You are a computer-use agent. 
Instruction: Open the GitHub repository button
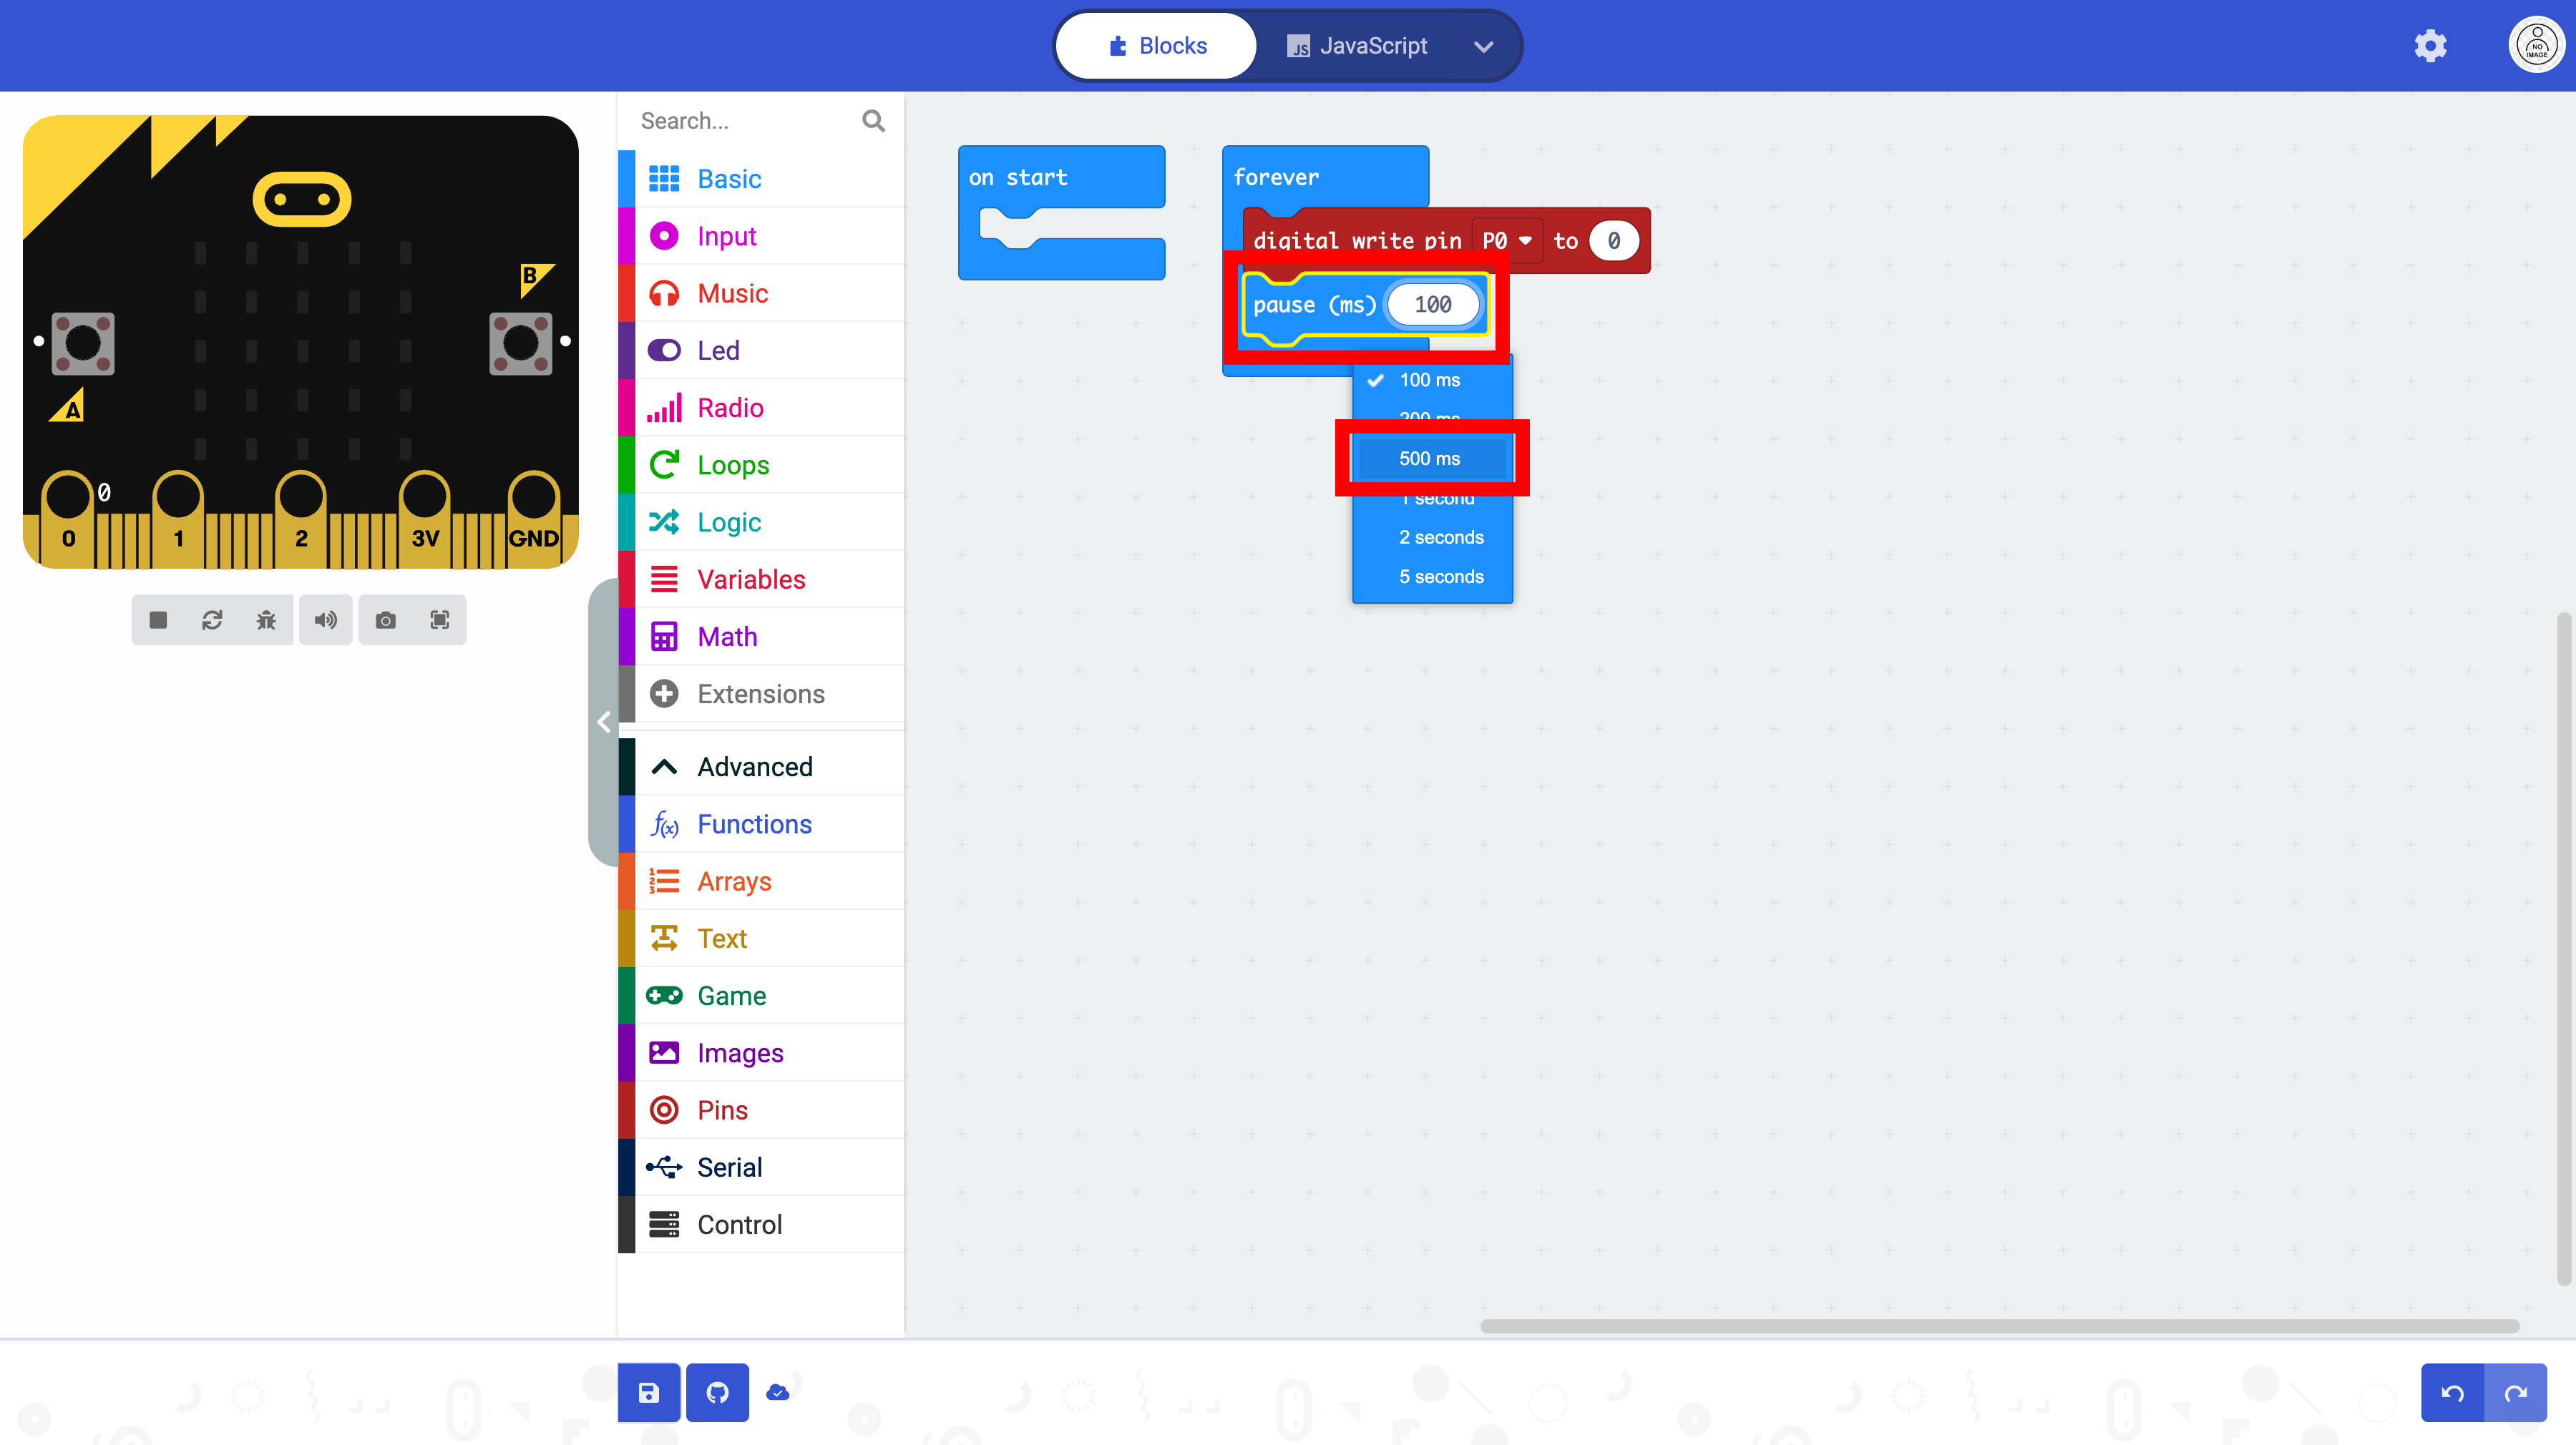717,1392
